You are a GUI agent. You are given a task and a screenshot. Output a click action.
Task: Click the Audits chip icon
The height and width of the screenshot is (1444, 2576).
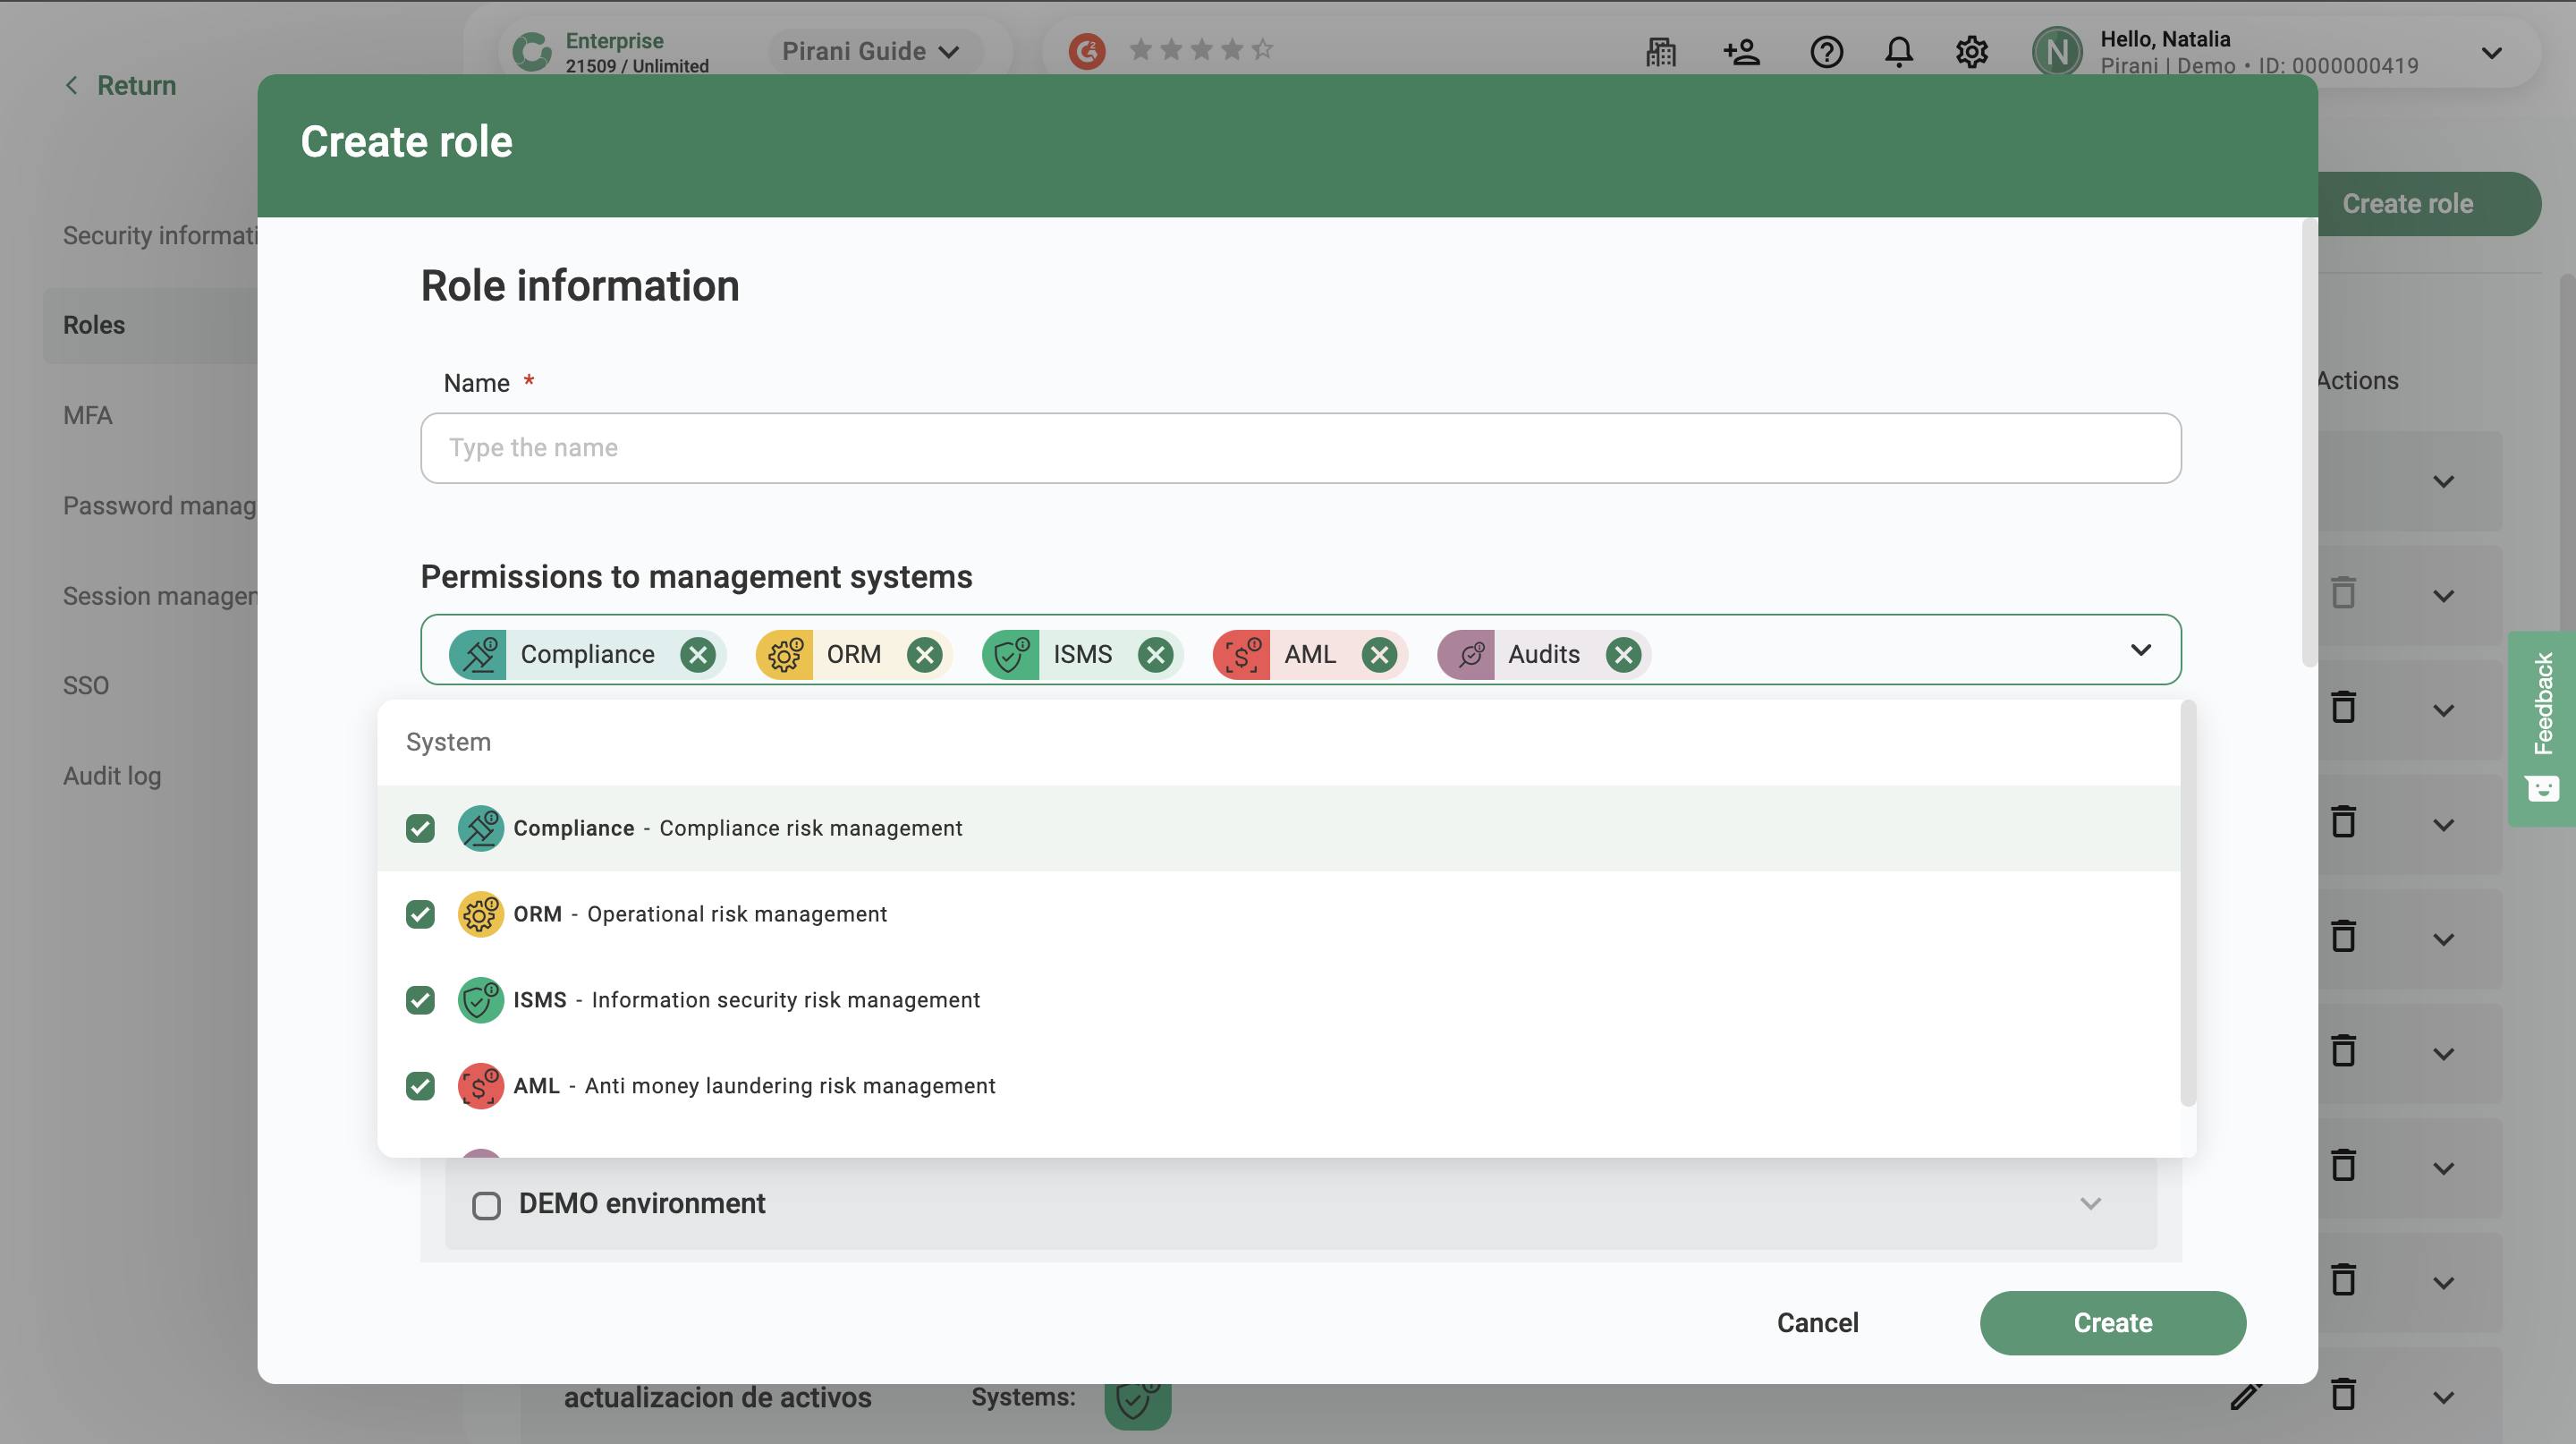[1467, 654]
